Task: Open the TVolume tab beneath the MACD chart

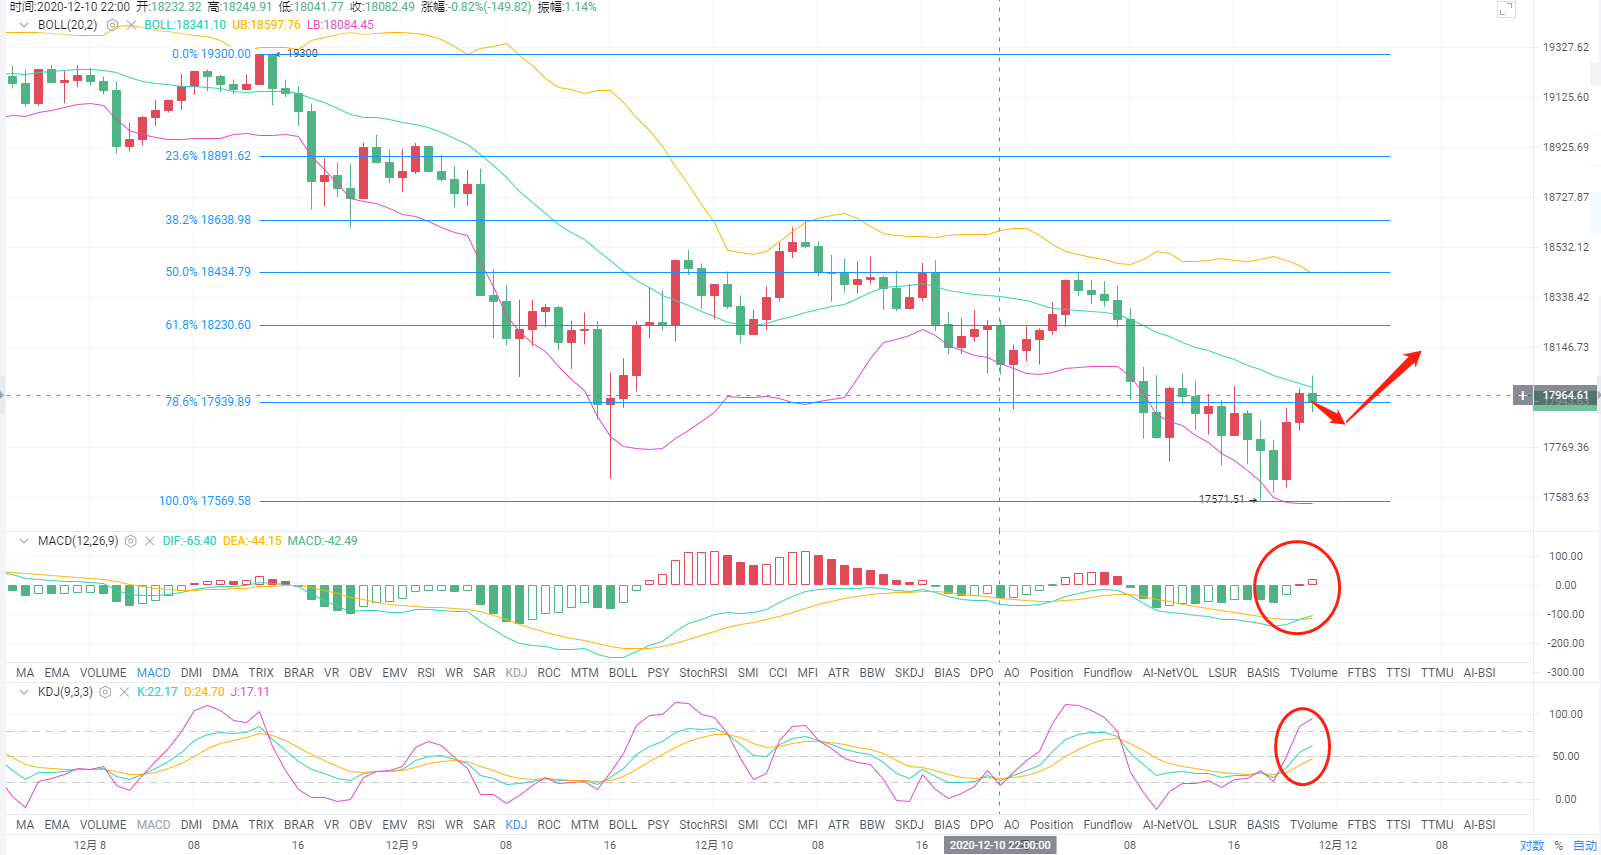Action: point(1313,673)
